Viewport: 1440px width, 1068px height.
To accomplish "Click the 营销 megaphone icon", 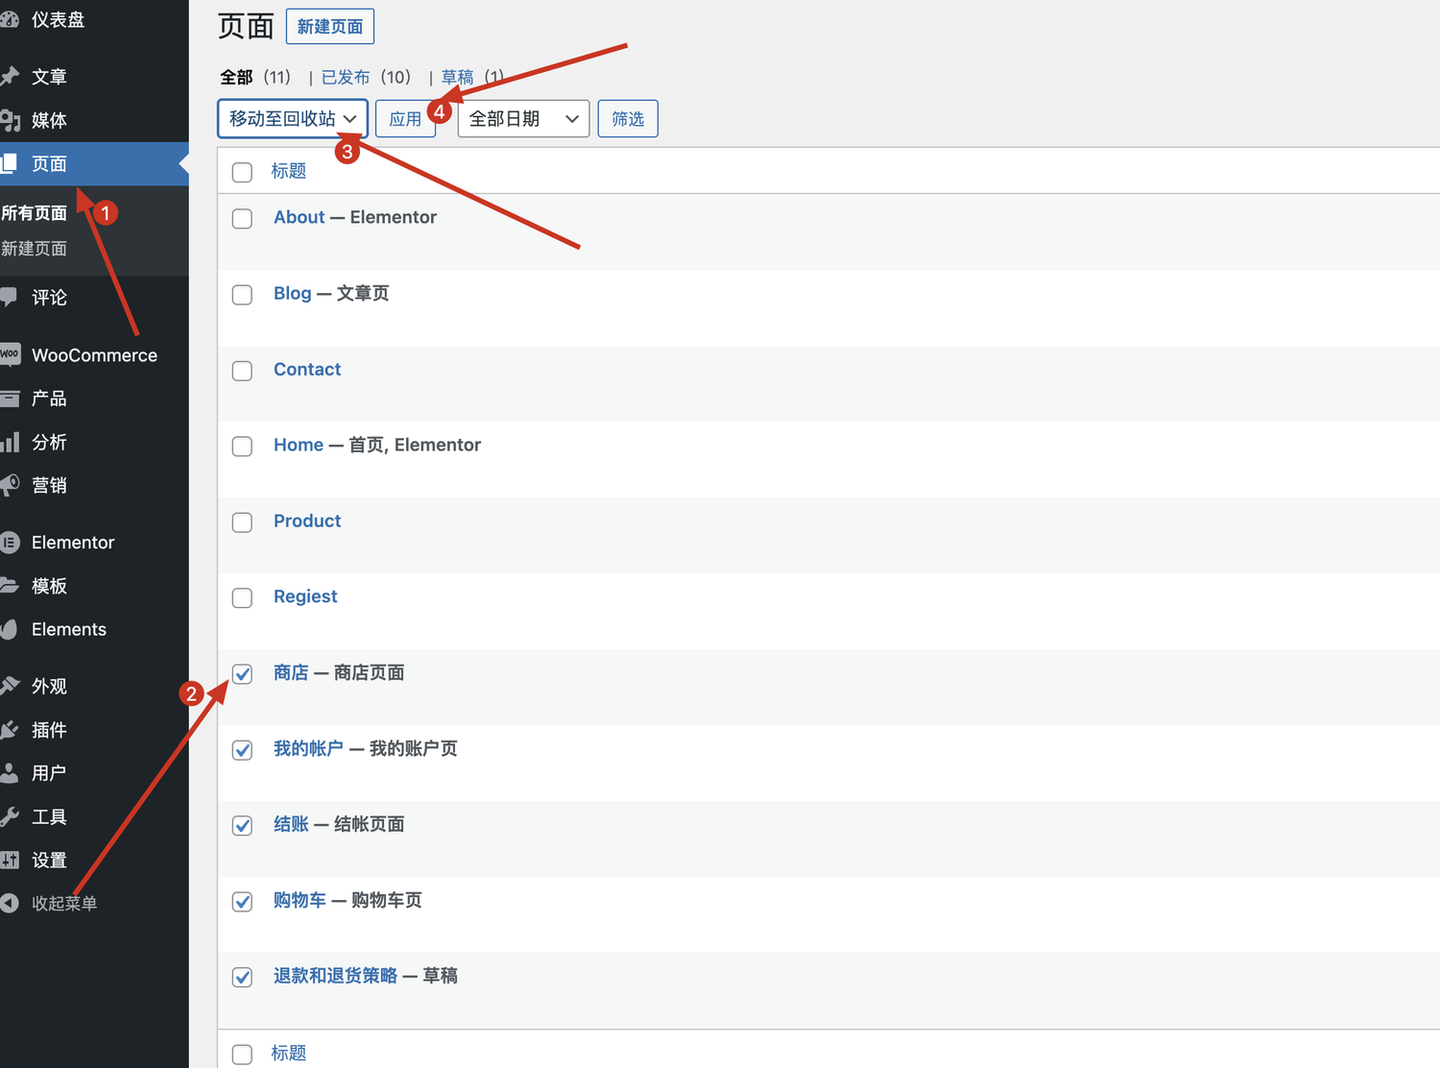I will pos(9,485).
